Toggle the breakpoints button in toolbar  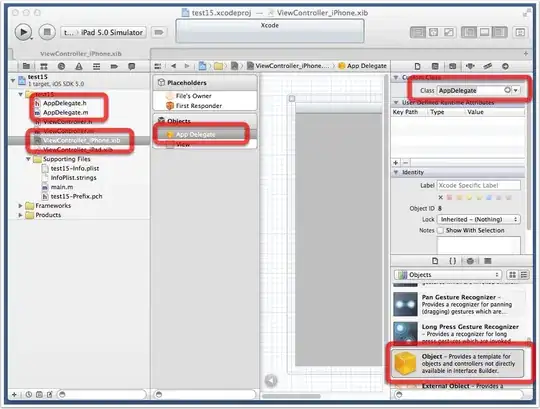158,32
